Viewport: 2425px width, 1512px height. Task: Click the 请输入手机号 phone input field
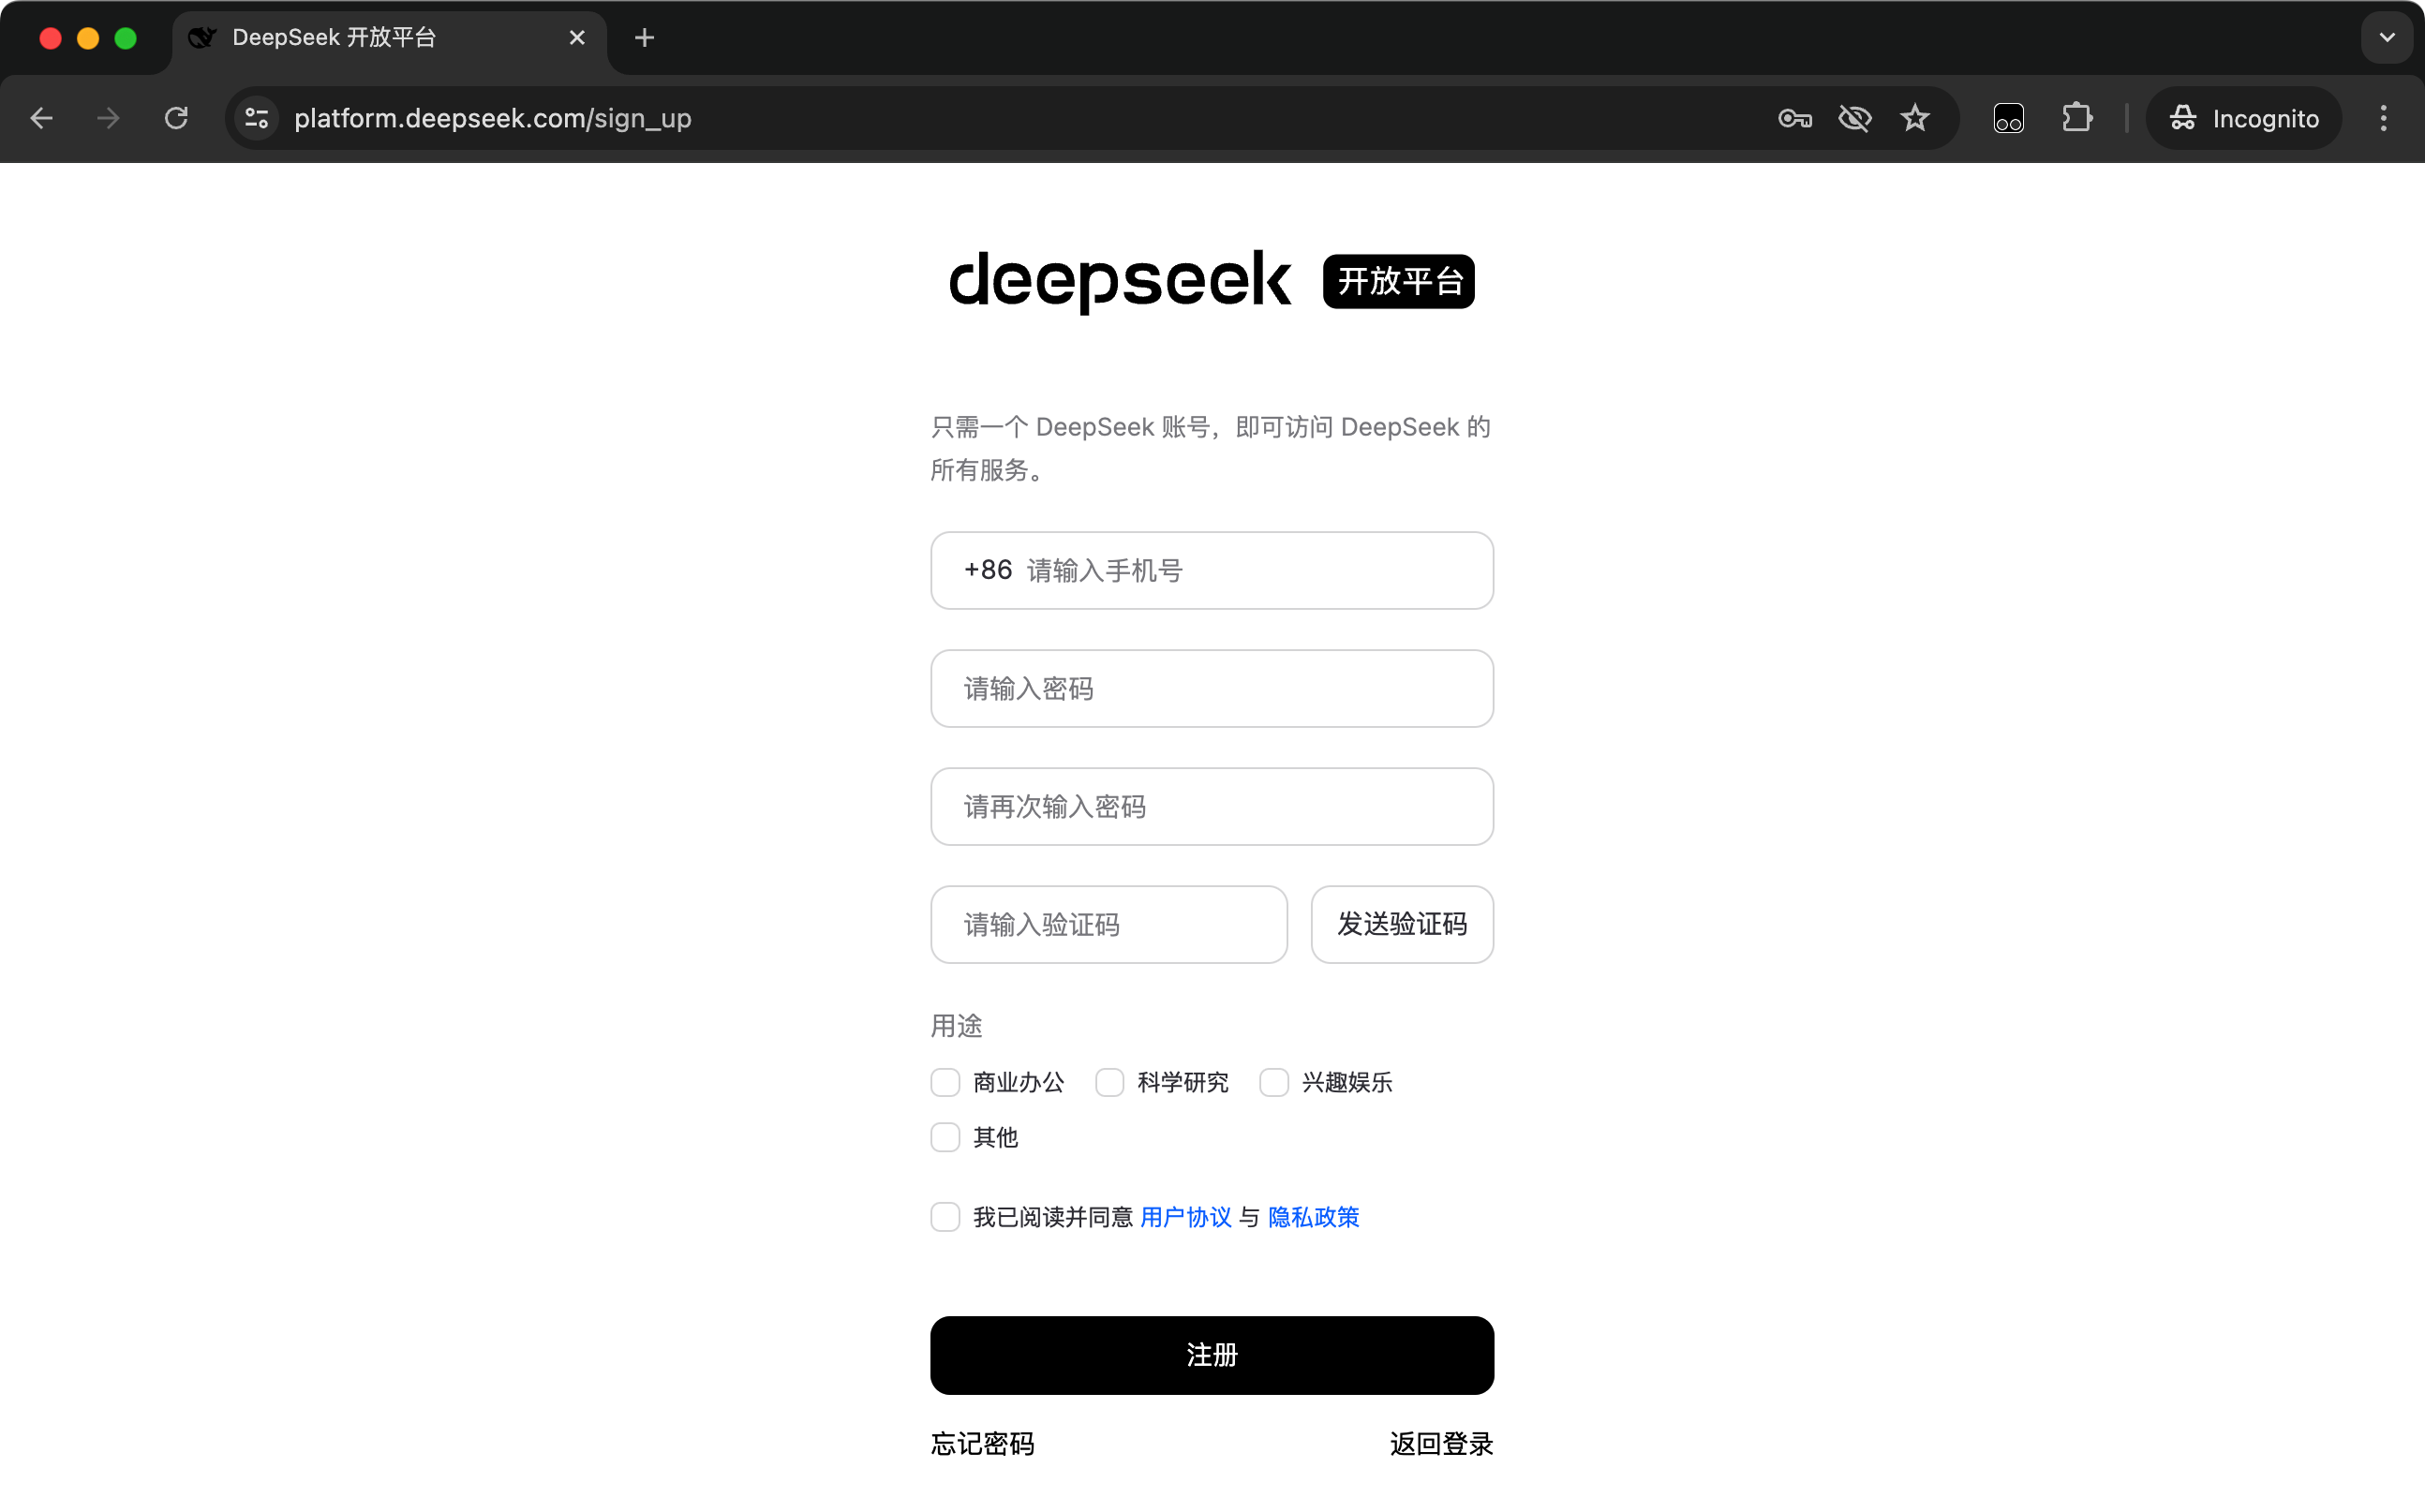(1150, 570)
